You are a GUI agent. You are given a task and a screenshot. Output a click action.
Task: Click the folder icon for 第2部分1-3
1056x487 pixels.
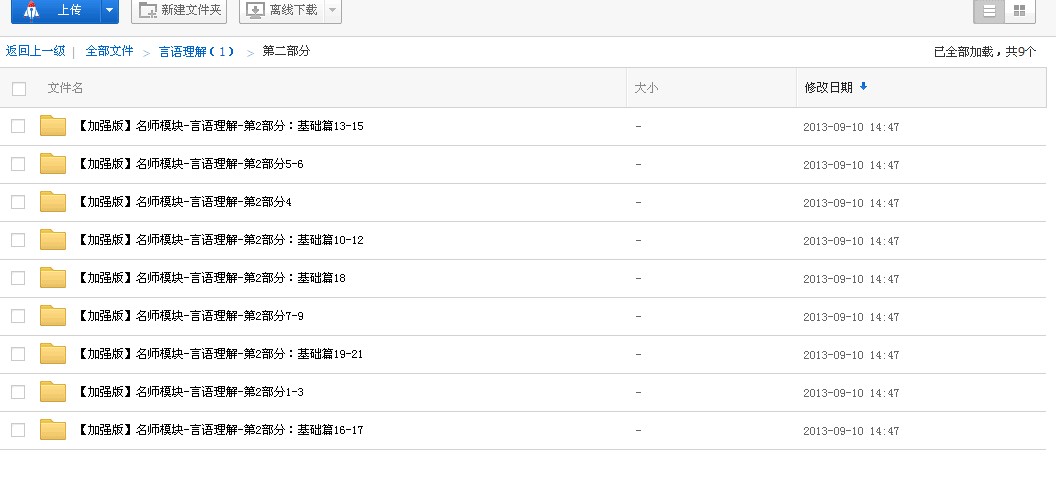pyautogui.click(x=53, y=392)
